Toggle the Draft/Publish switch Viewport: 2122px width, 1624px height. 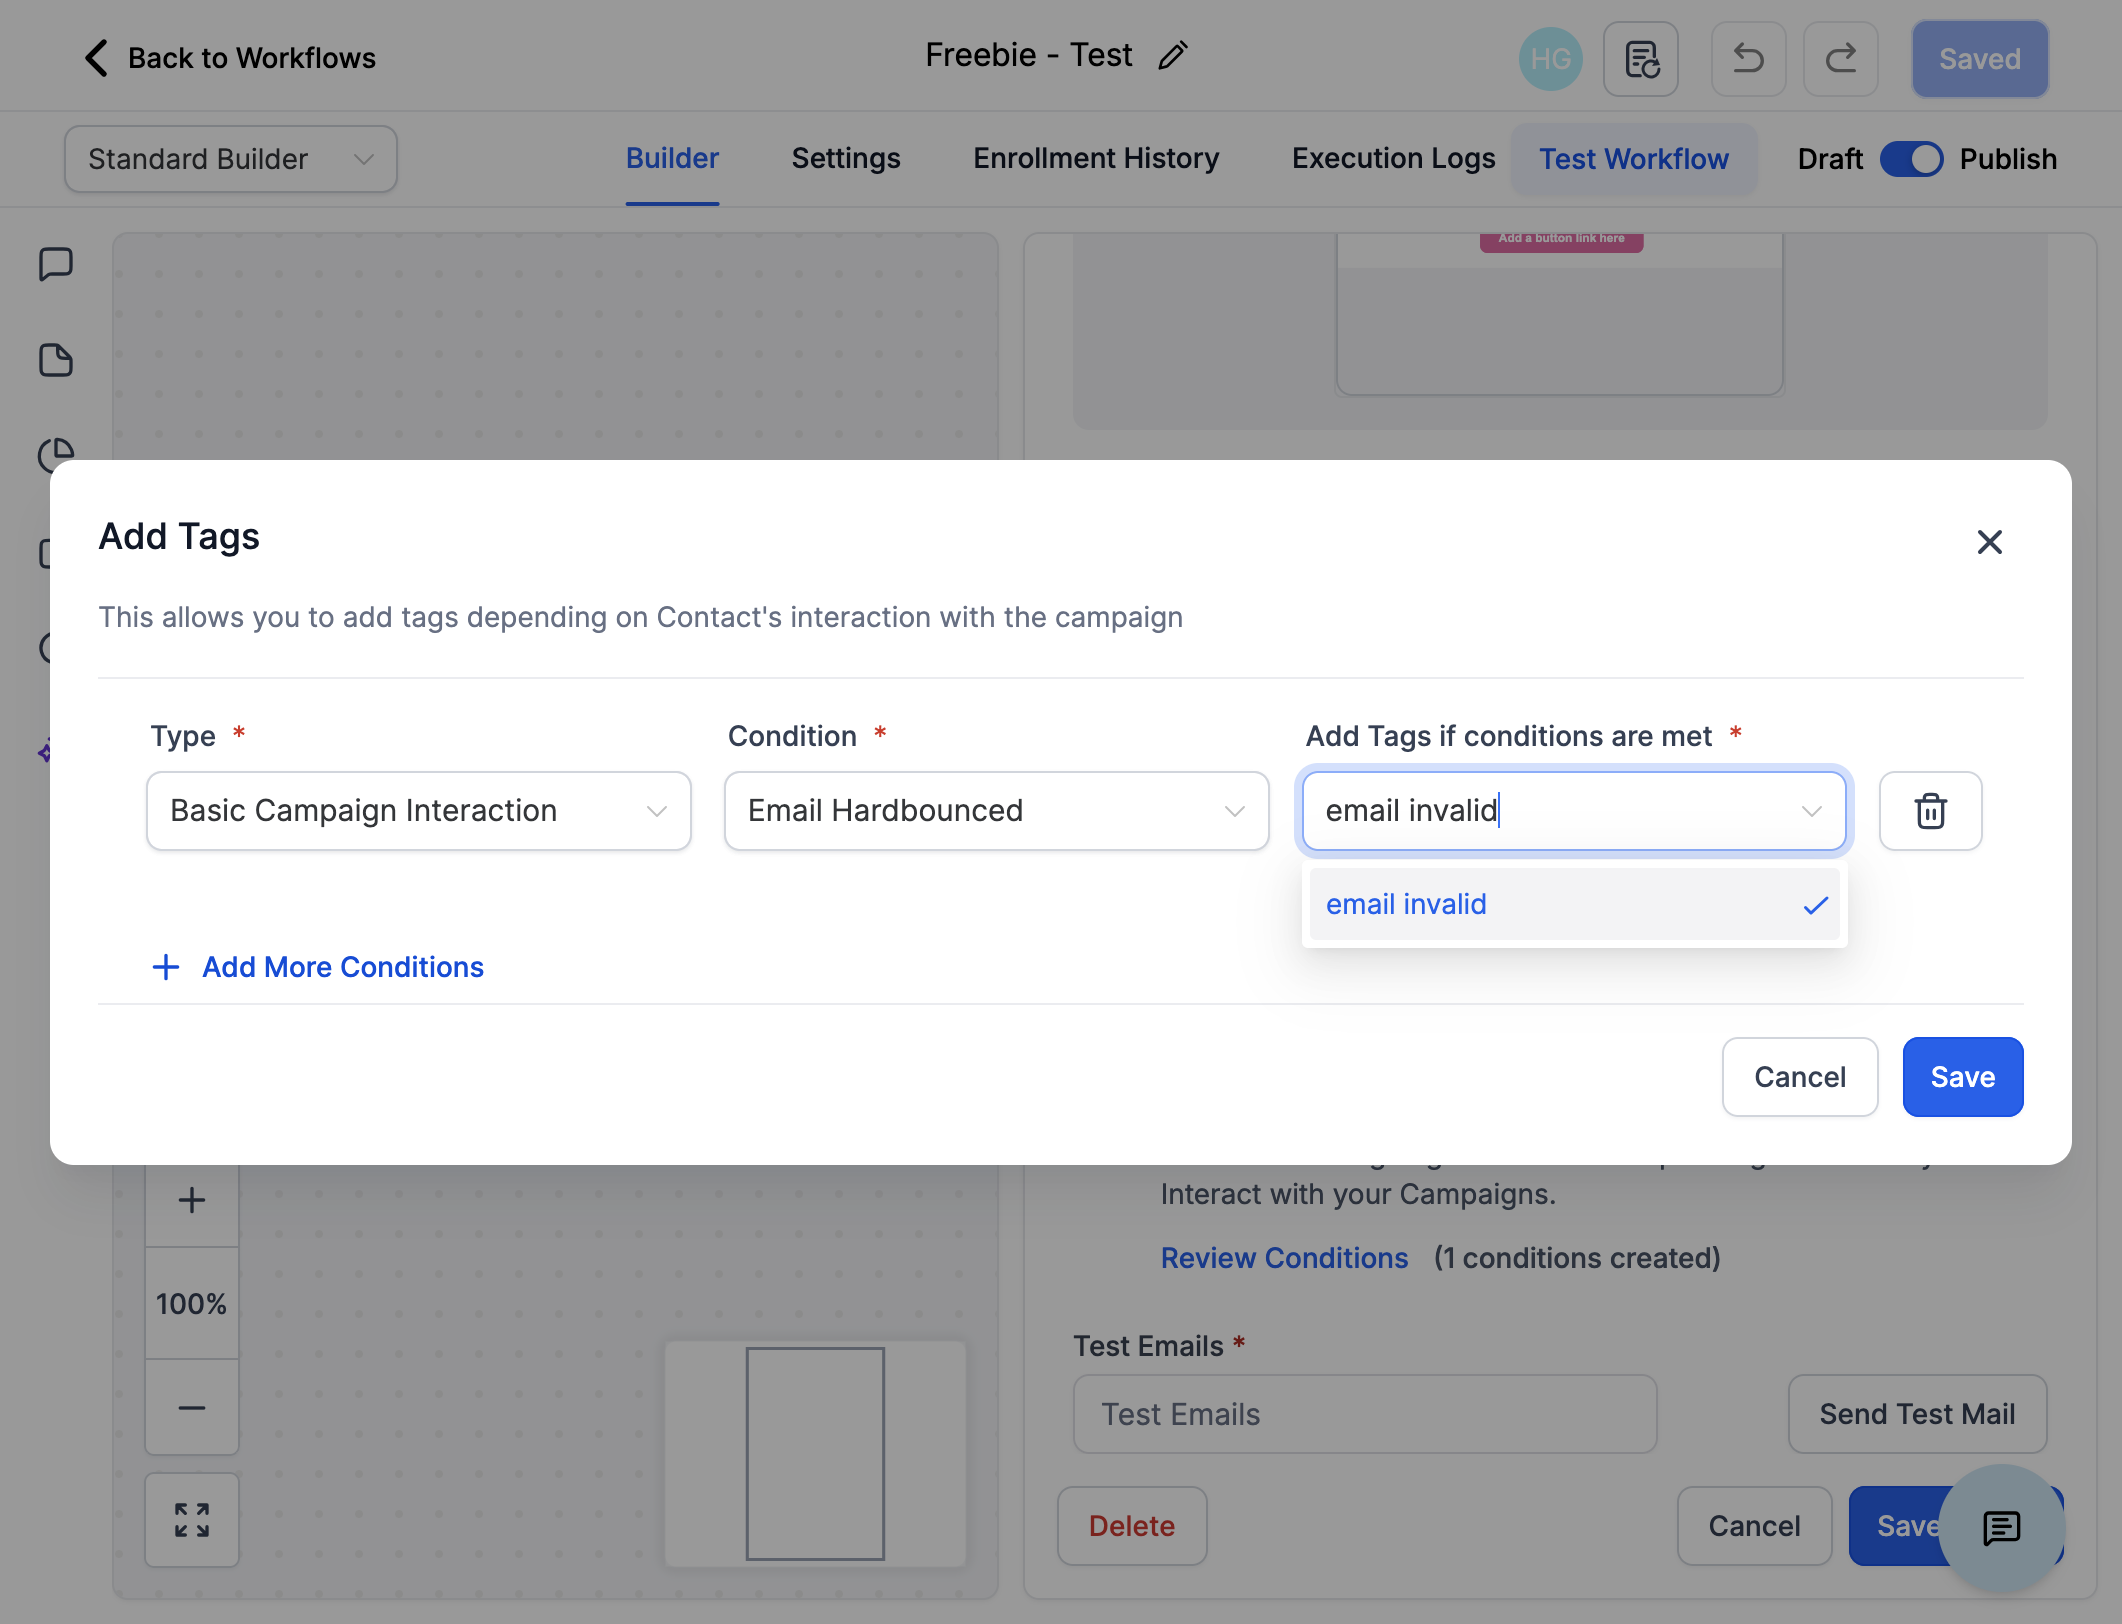click(1911, 159)
